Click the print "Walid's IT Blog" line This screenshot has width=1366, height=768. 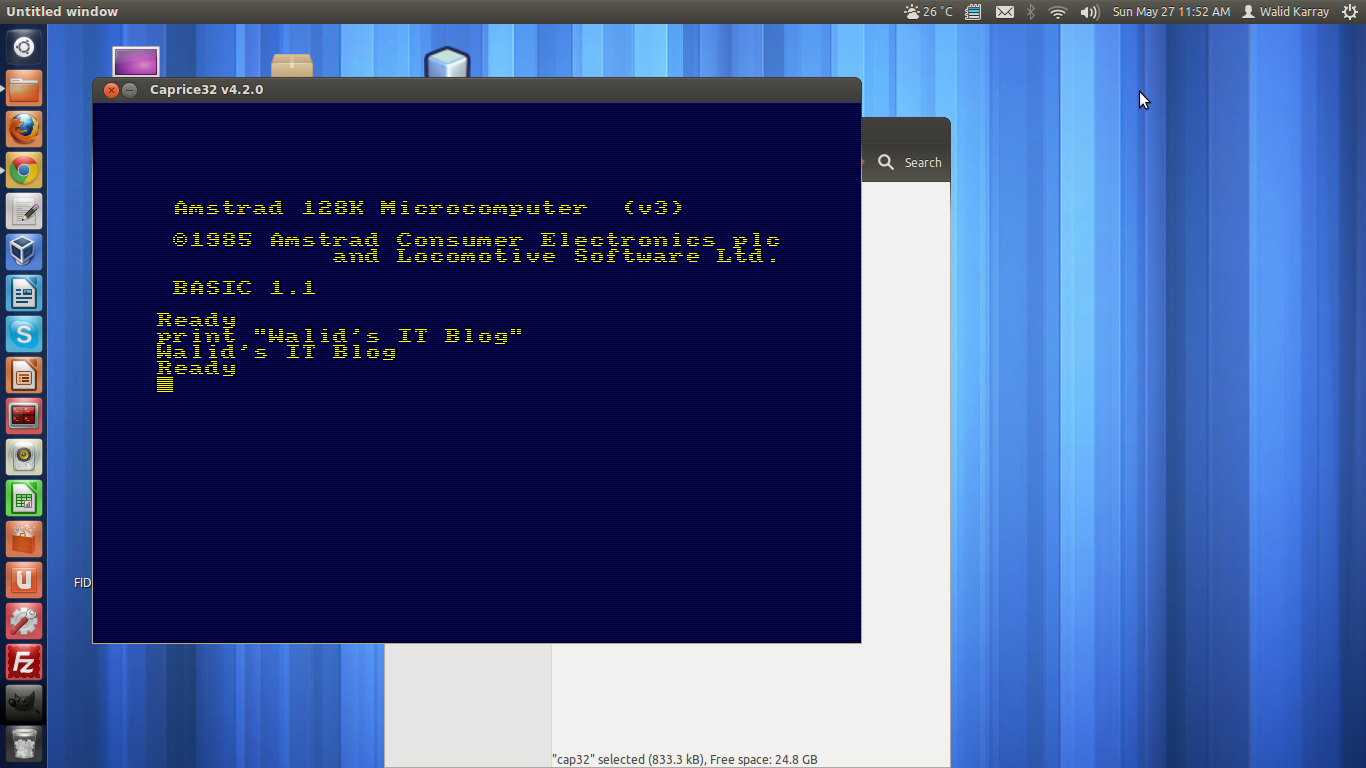point(340,336)
